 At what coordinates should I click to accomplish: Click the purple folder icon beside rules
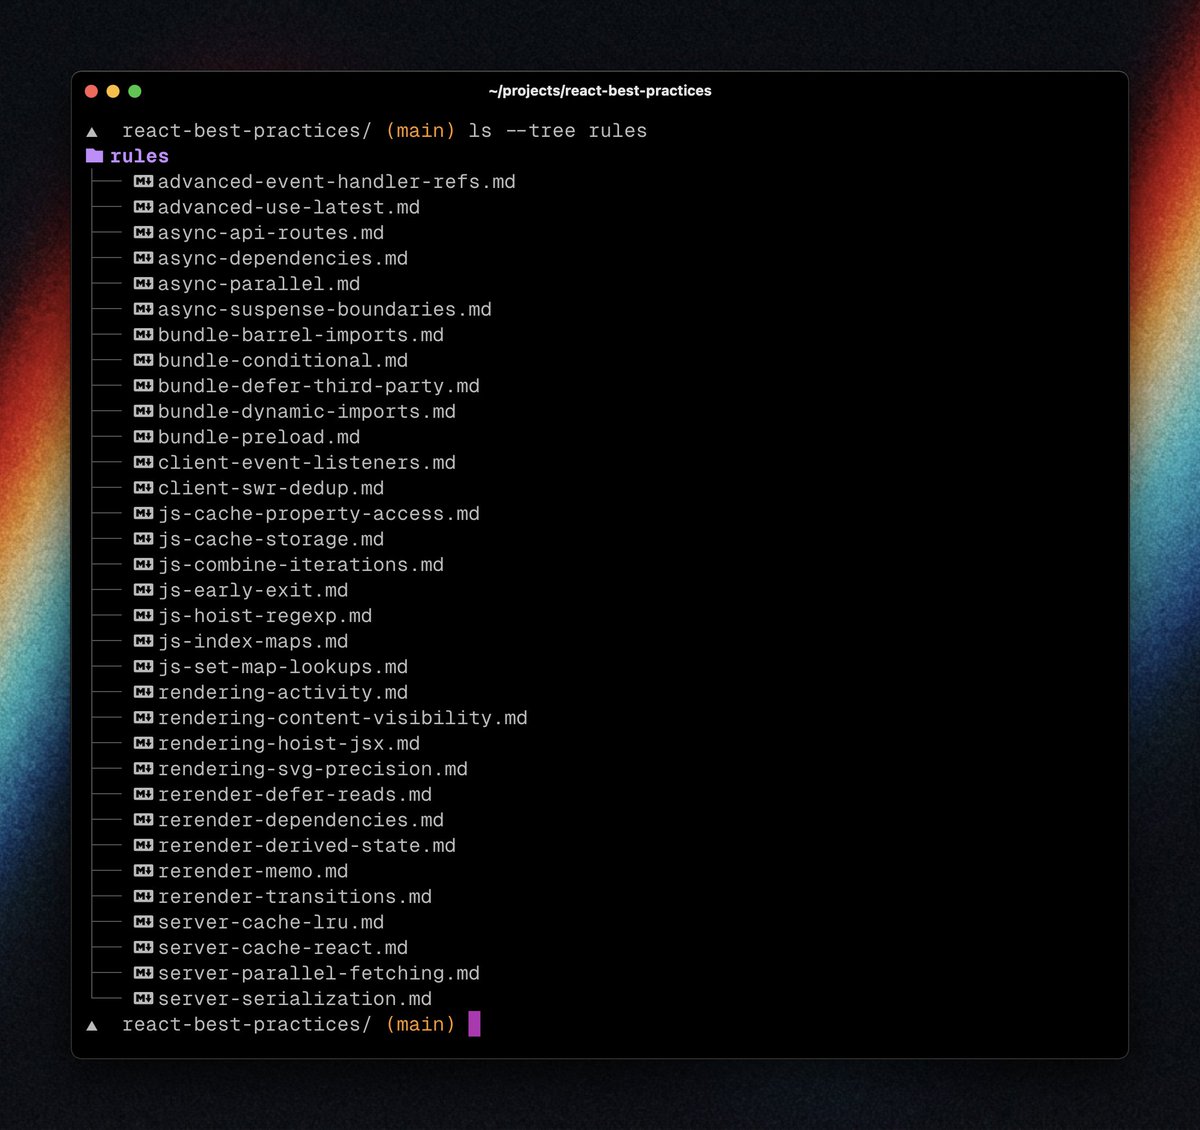click(95, 156)
